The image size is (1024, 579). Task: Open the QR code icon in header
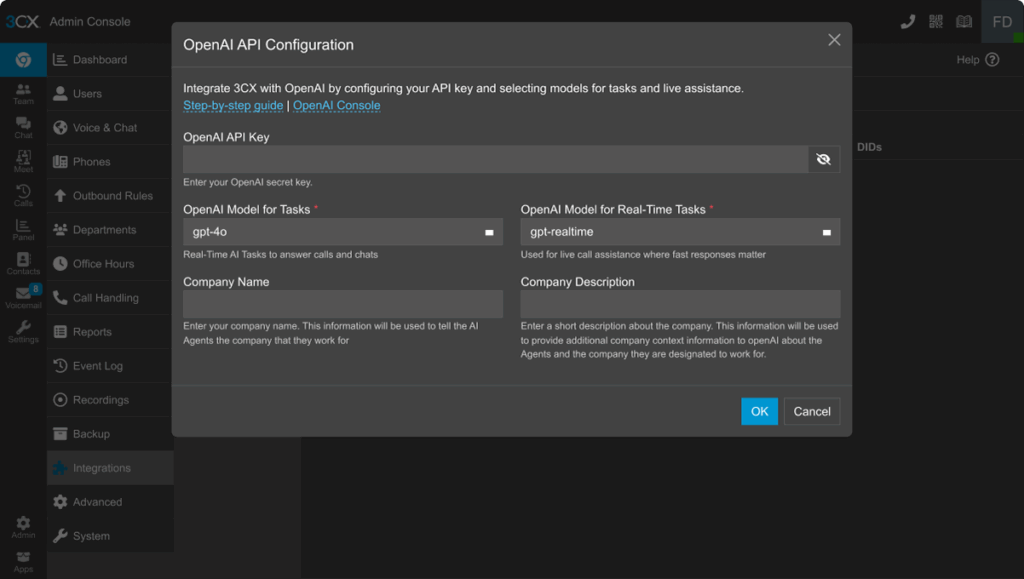(x=936, y=21)
